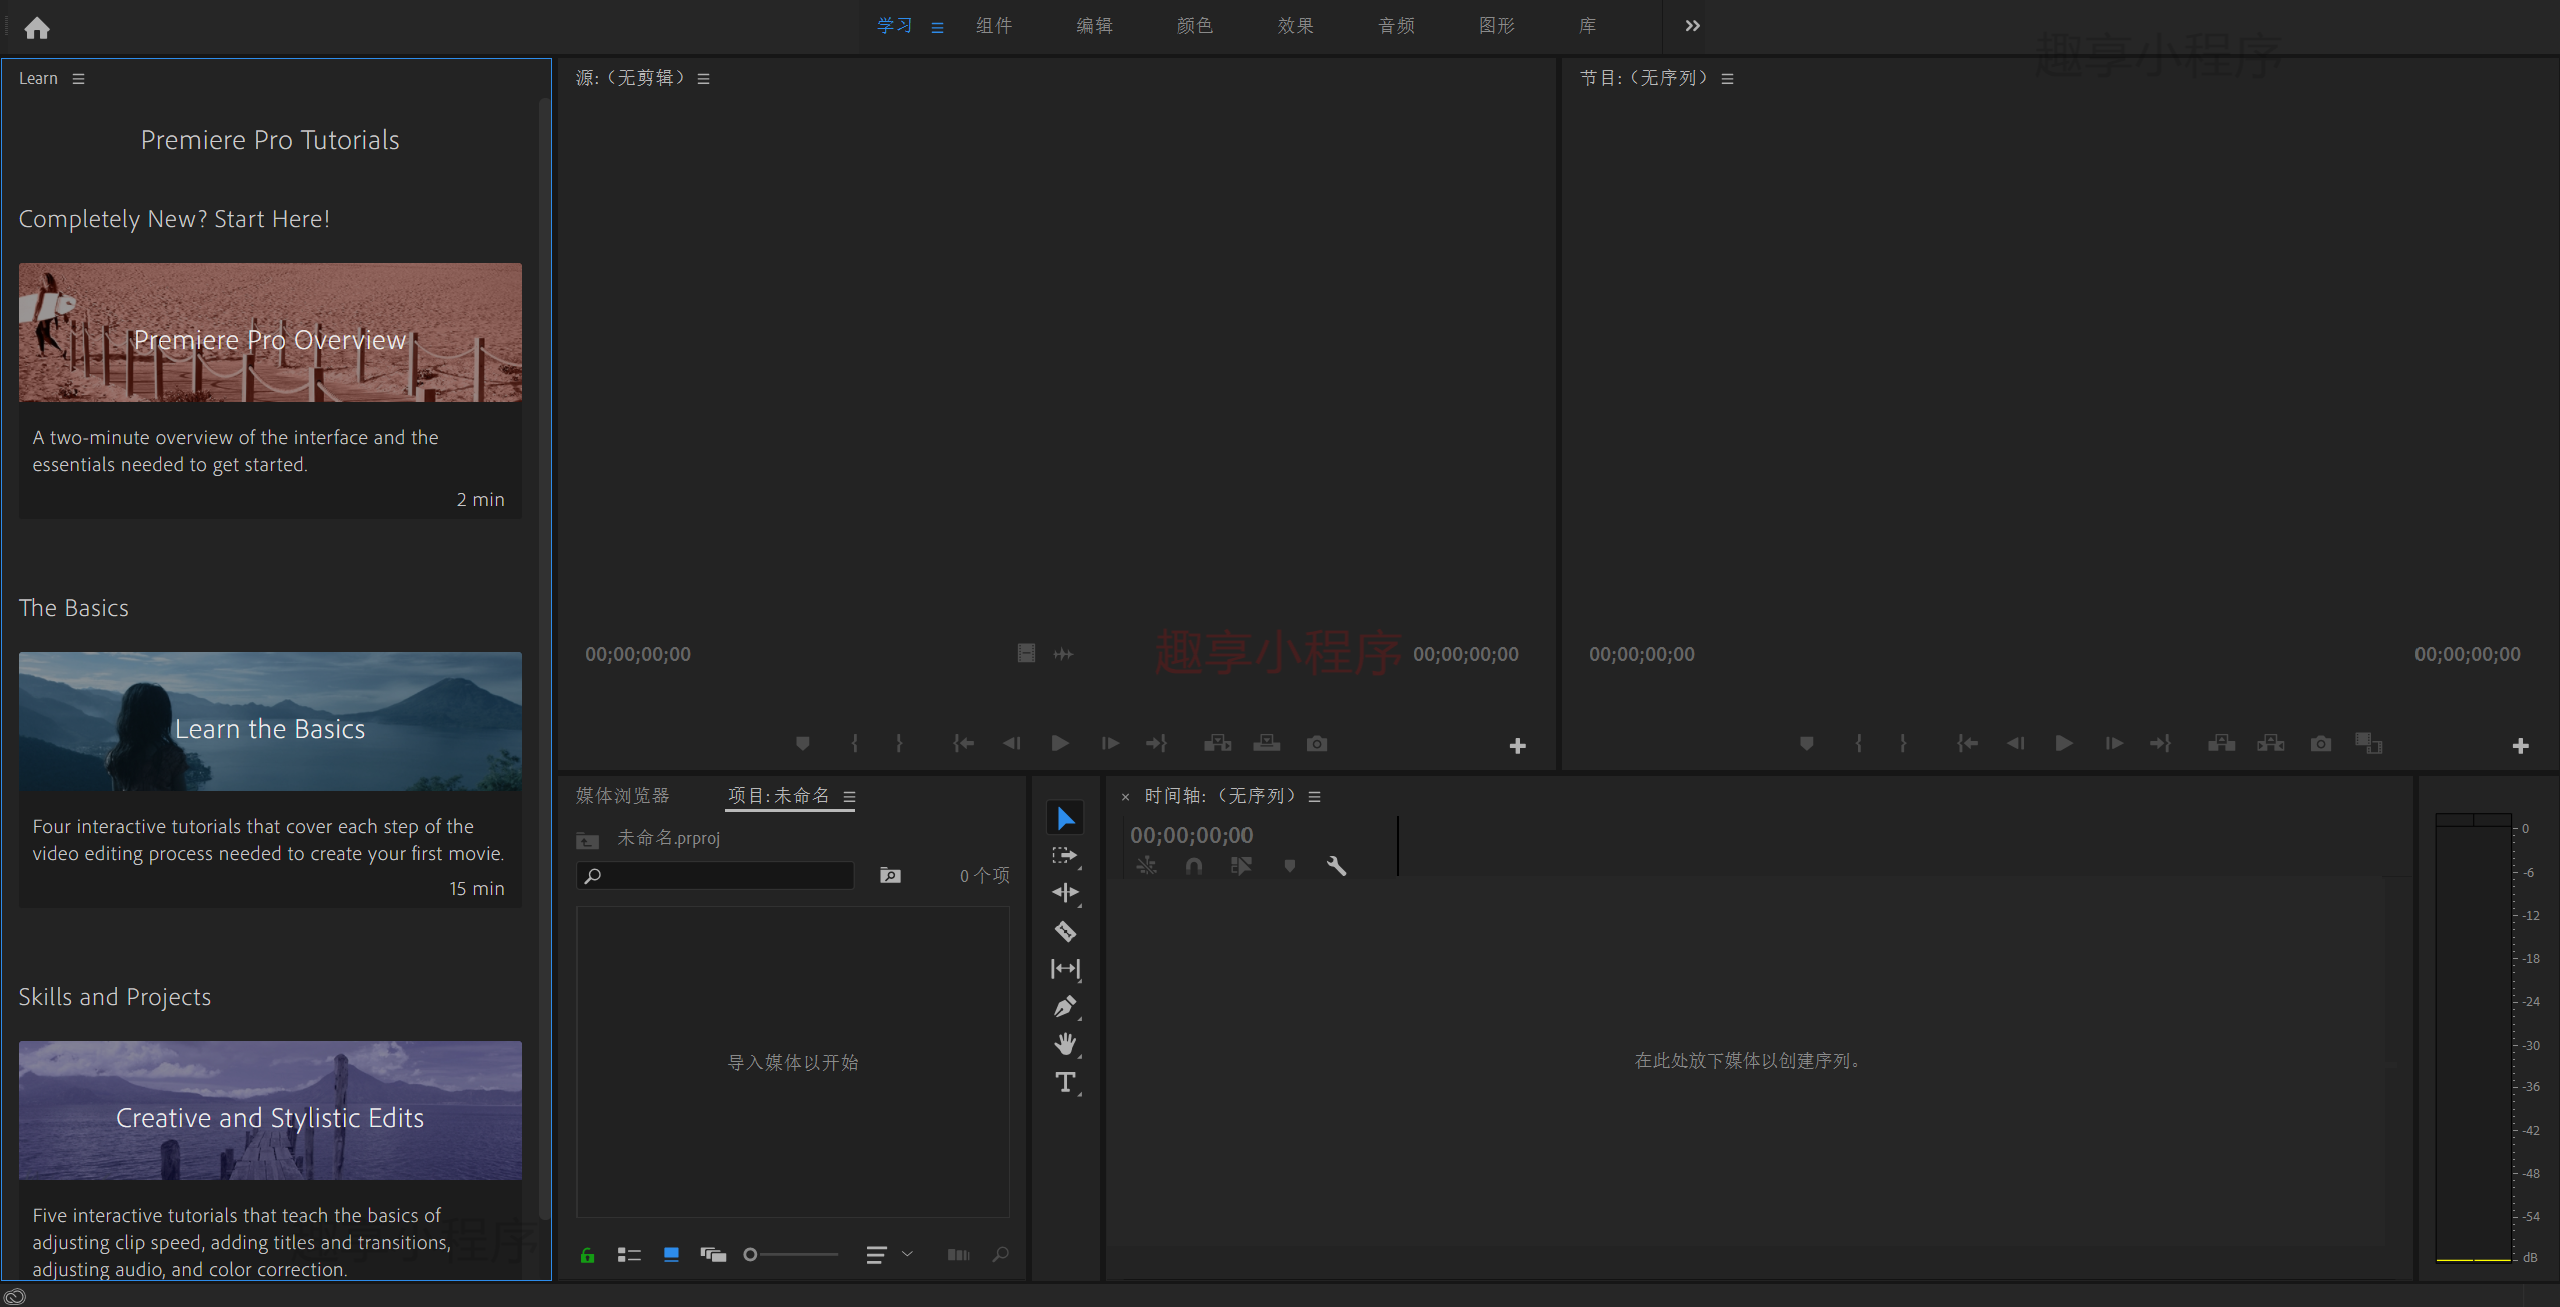Toggle snap to timeline in sequence panel

1195,864
